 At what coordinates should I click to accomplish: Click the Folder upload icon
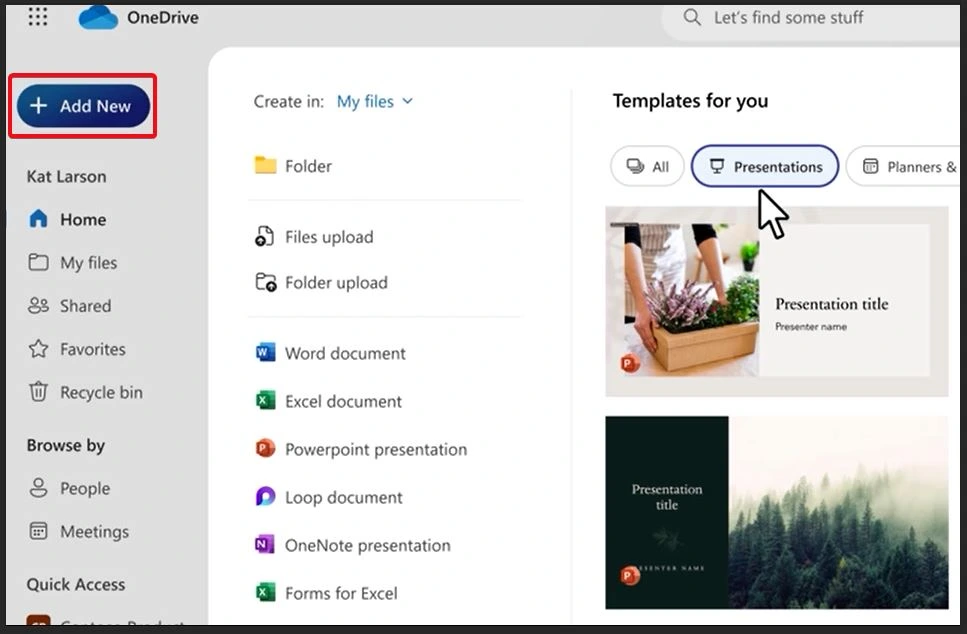coord(266,282)
